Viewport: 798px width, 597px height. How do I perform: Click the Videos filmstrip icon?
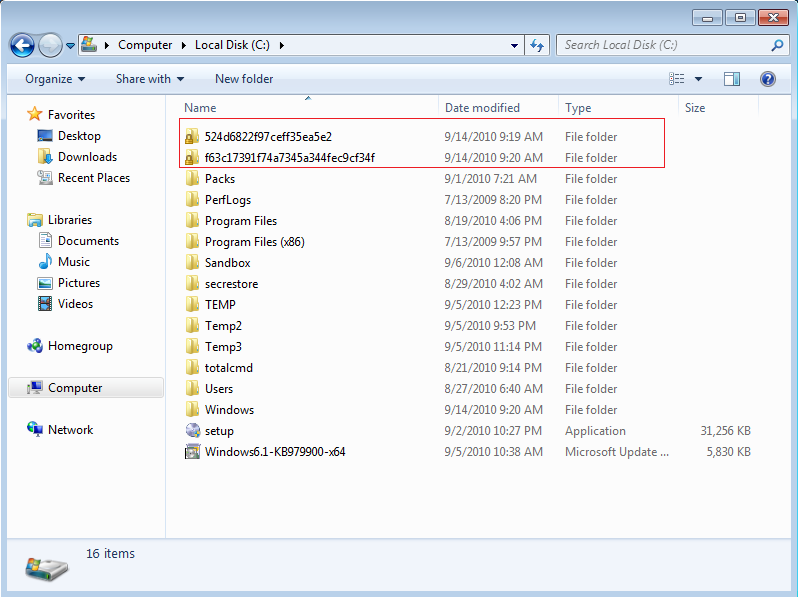point(45,304)
